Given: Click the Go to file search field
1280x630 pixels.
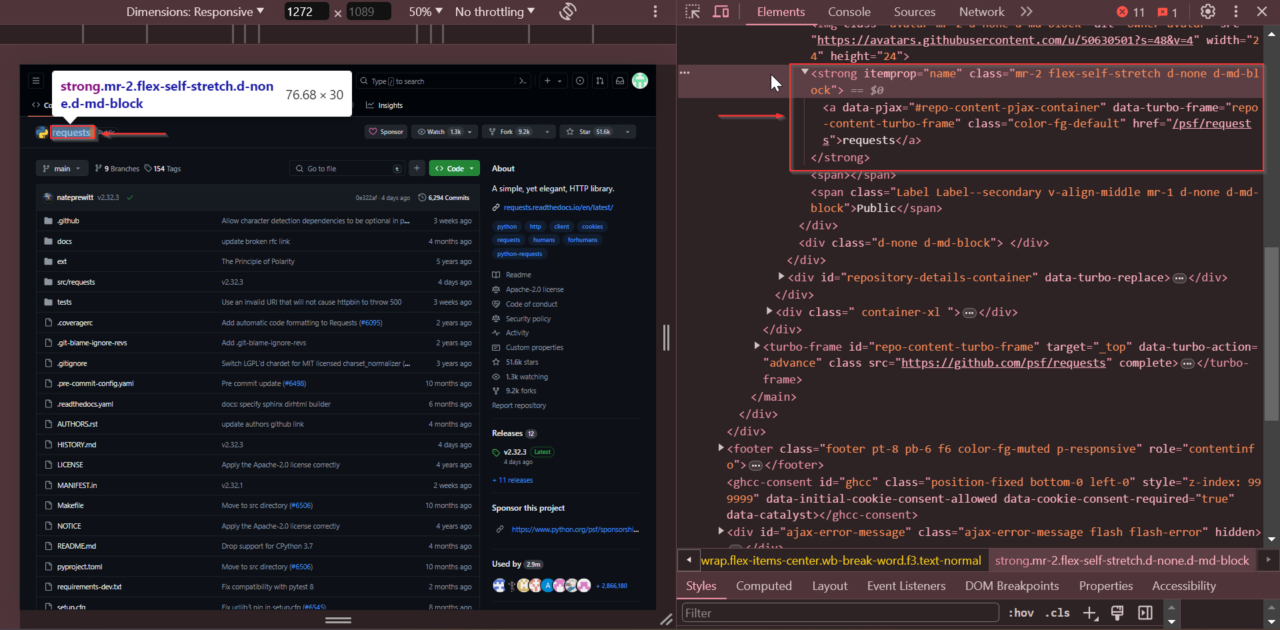Looking at the screenshot, I should (x=346, y=169).
